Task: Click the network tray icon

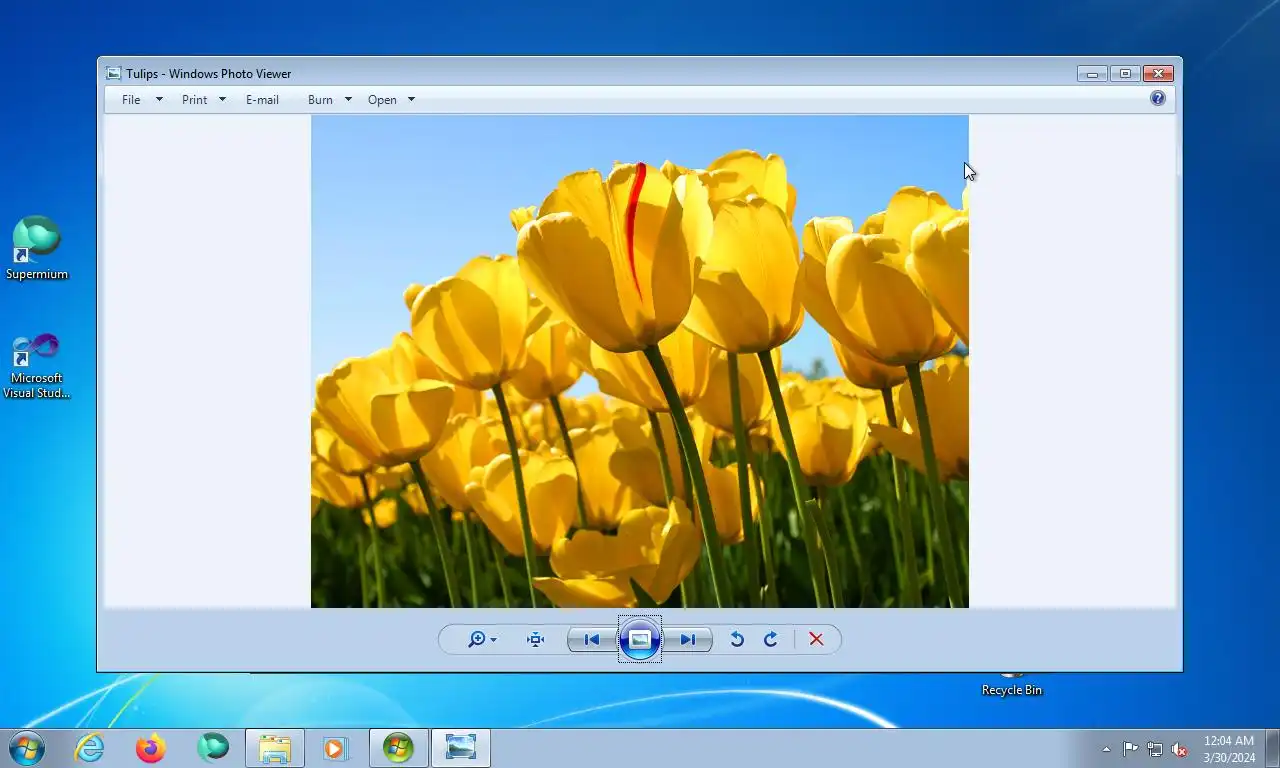Action: 1155,749
